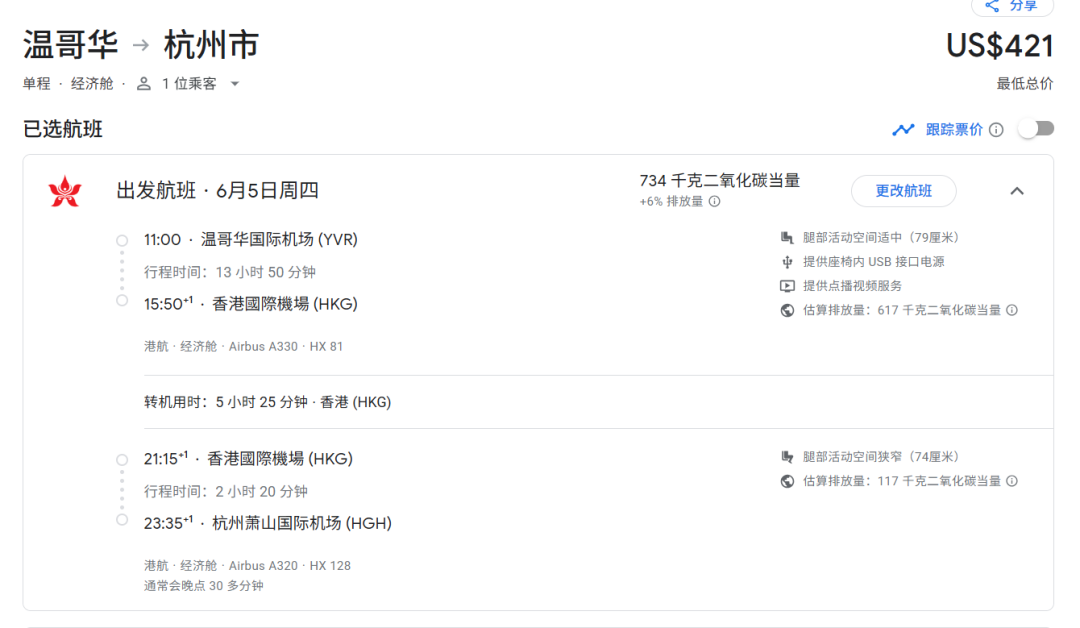Image resolution: width=1080 pixels, height=628 pixels.
Task: Enable the 跟踪票价 price tracking switch
Action: click(1035, 129)
